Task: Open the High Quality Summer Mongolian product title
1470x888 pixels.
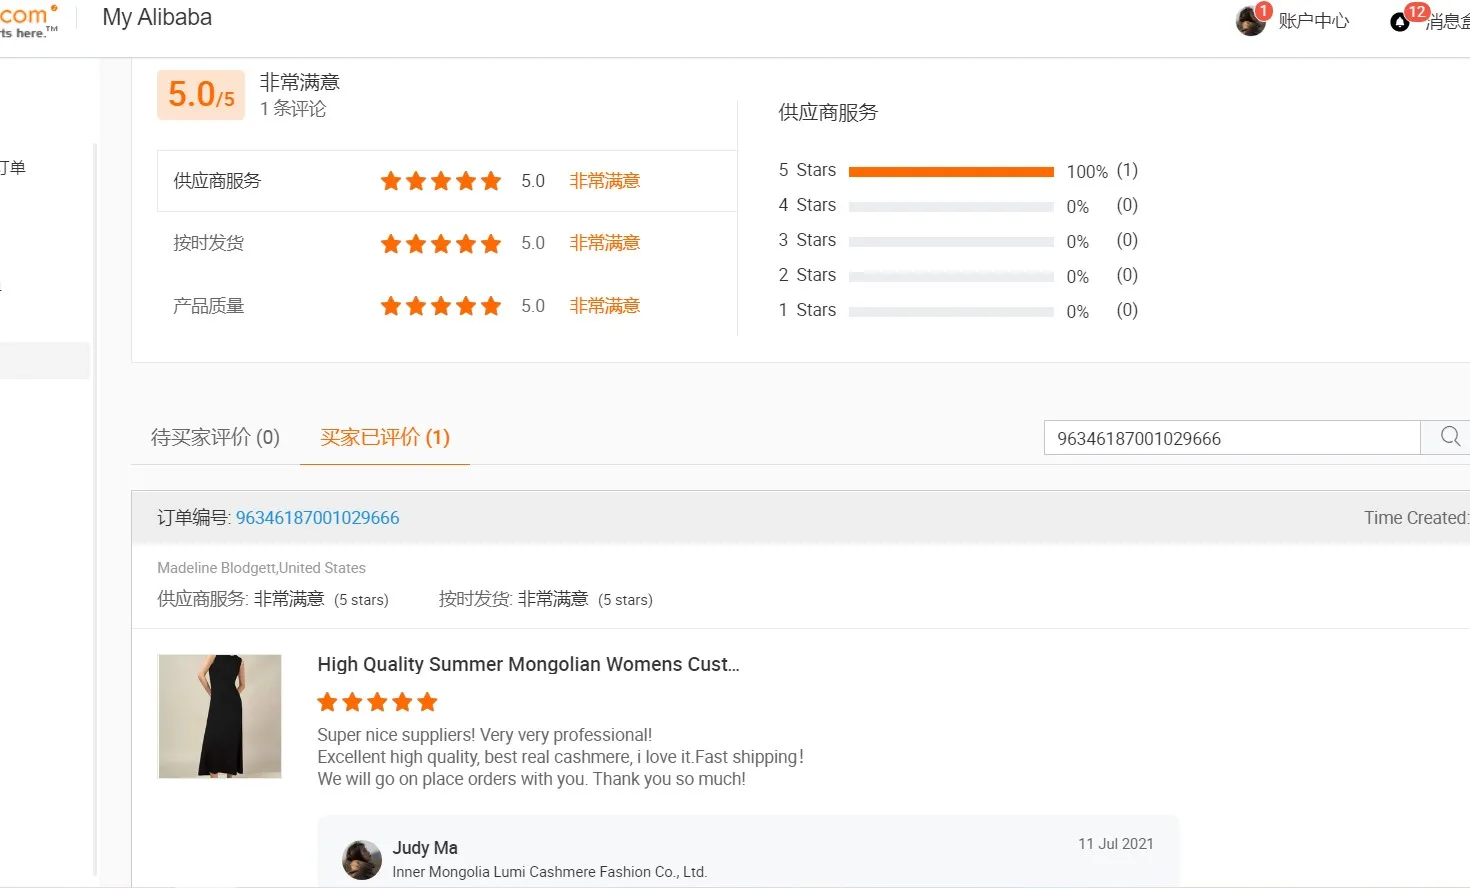Action: pyautogui.click(x=528, y=664)
